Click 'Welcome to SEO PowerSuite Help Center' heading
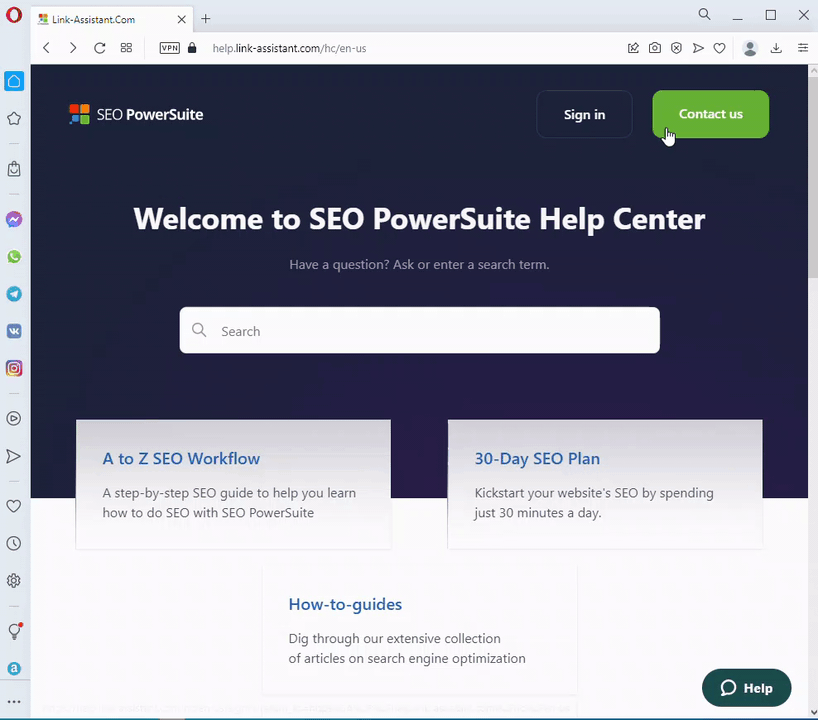818x720 pixels. (419, 219)
